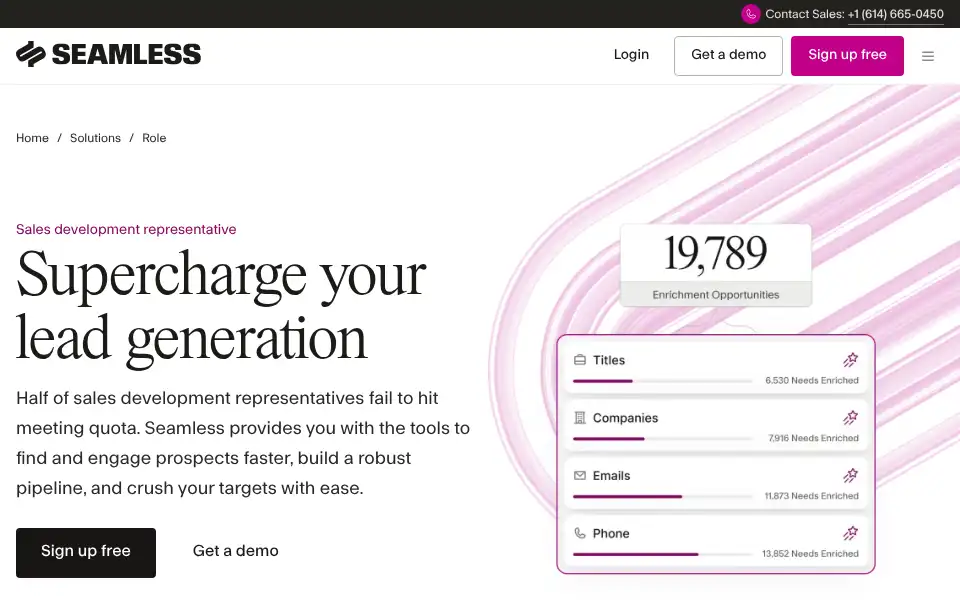Viewport: 960px width, 600px height.
Task: Click the header Get a demo button
Action: click(x=729, y=56)
